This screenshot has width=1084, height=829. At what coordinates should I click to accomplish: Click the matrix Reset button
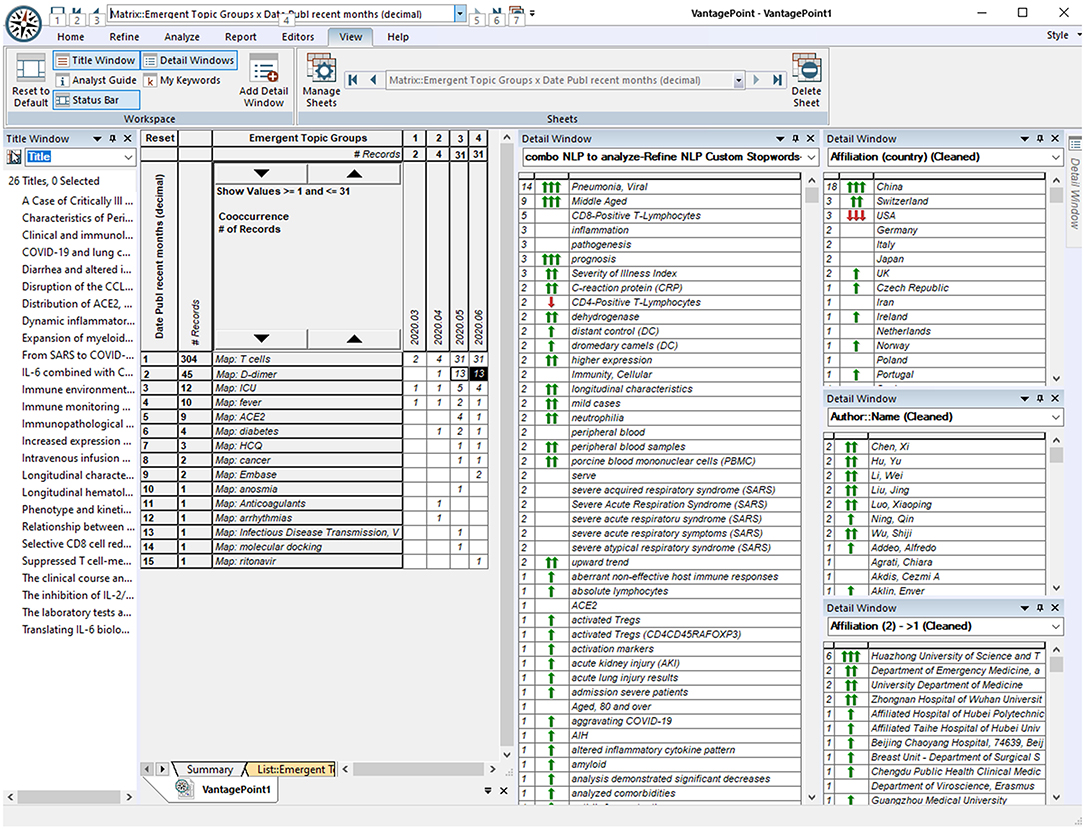[160, 138]
